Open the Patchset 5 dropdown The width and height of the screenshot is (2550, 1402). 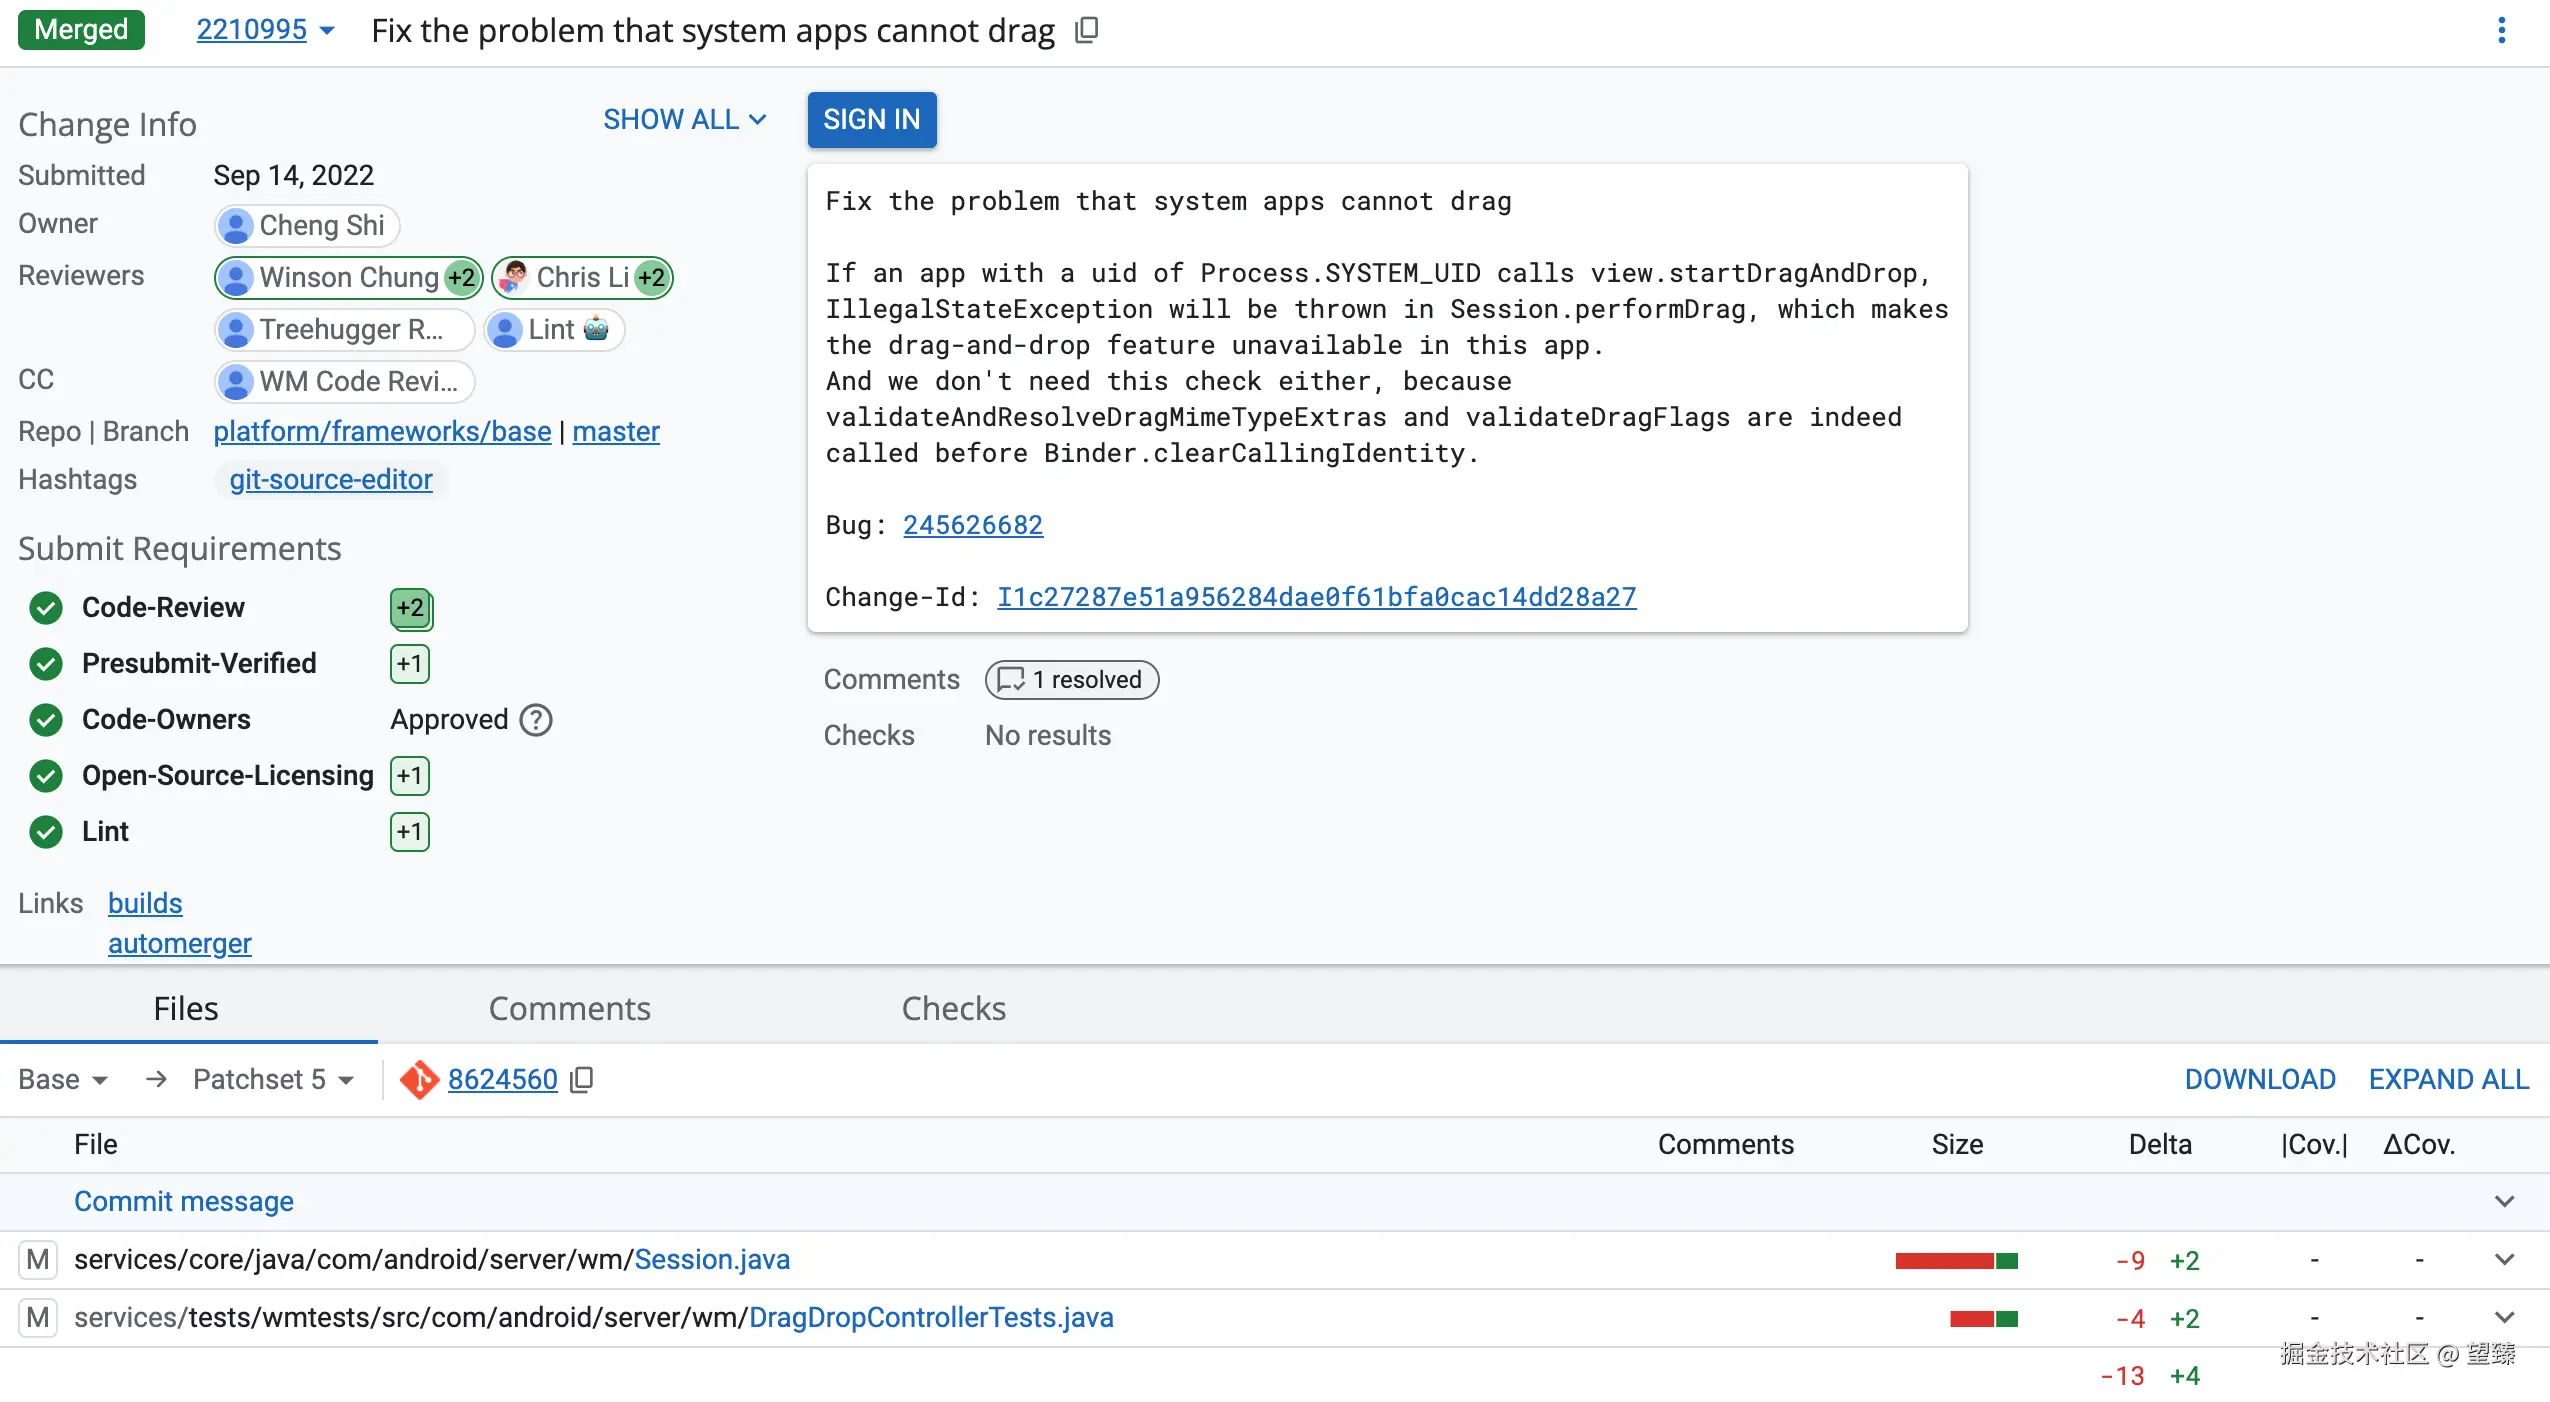273,1080
